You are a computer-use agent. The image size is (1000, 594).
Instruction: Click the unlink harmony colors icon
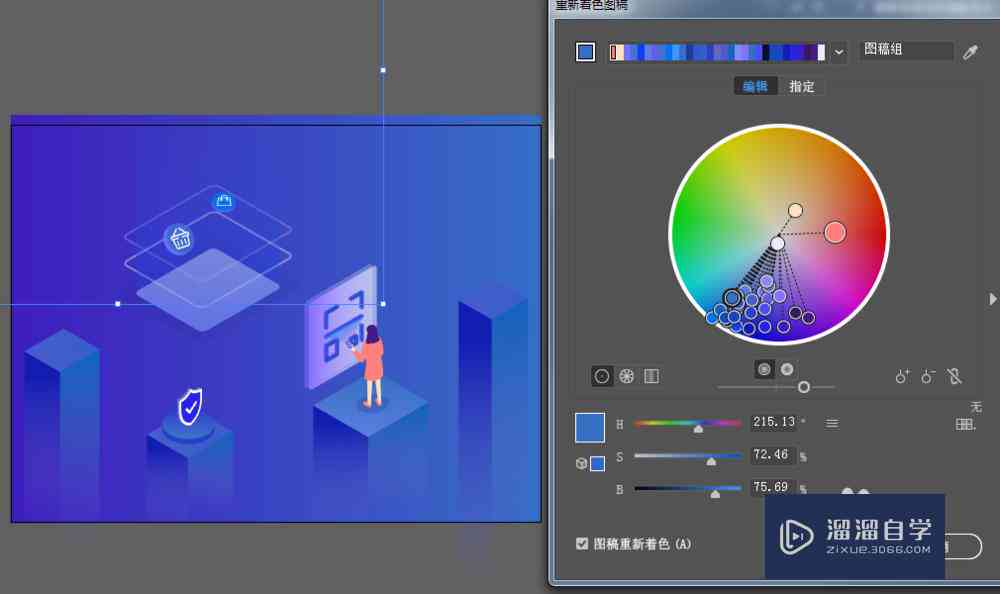pyautogui.click(x=954, y=376)
